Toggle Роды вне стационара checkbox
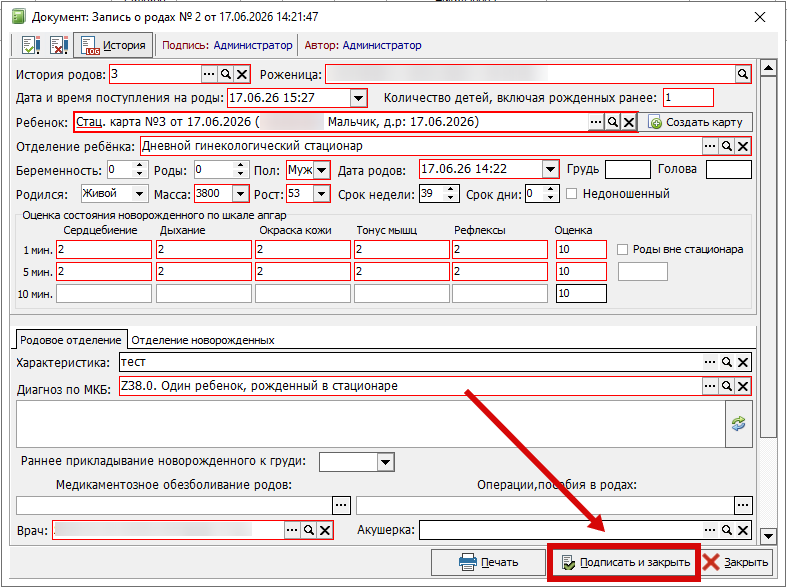 tap(622, 249)
